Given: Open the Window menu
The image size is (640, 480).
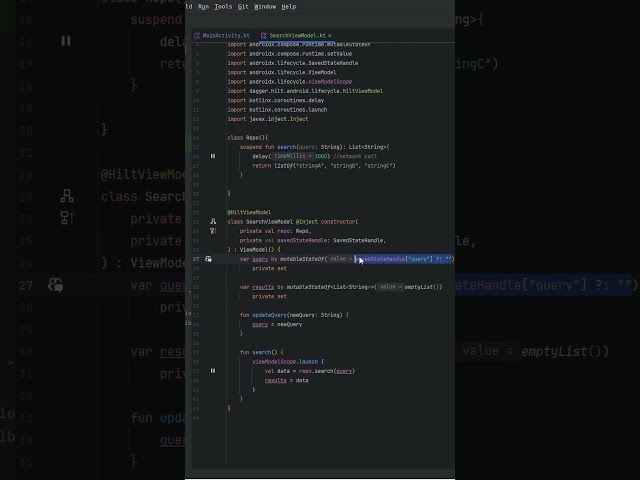Looking at the screenshot, I should click(265, 7).
